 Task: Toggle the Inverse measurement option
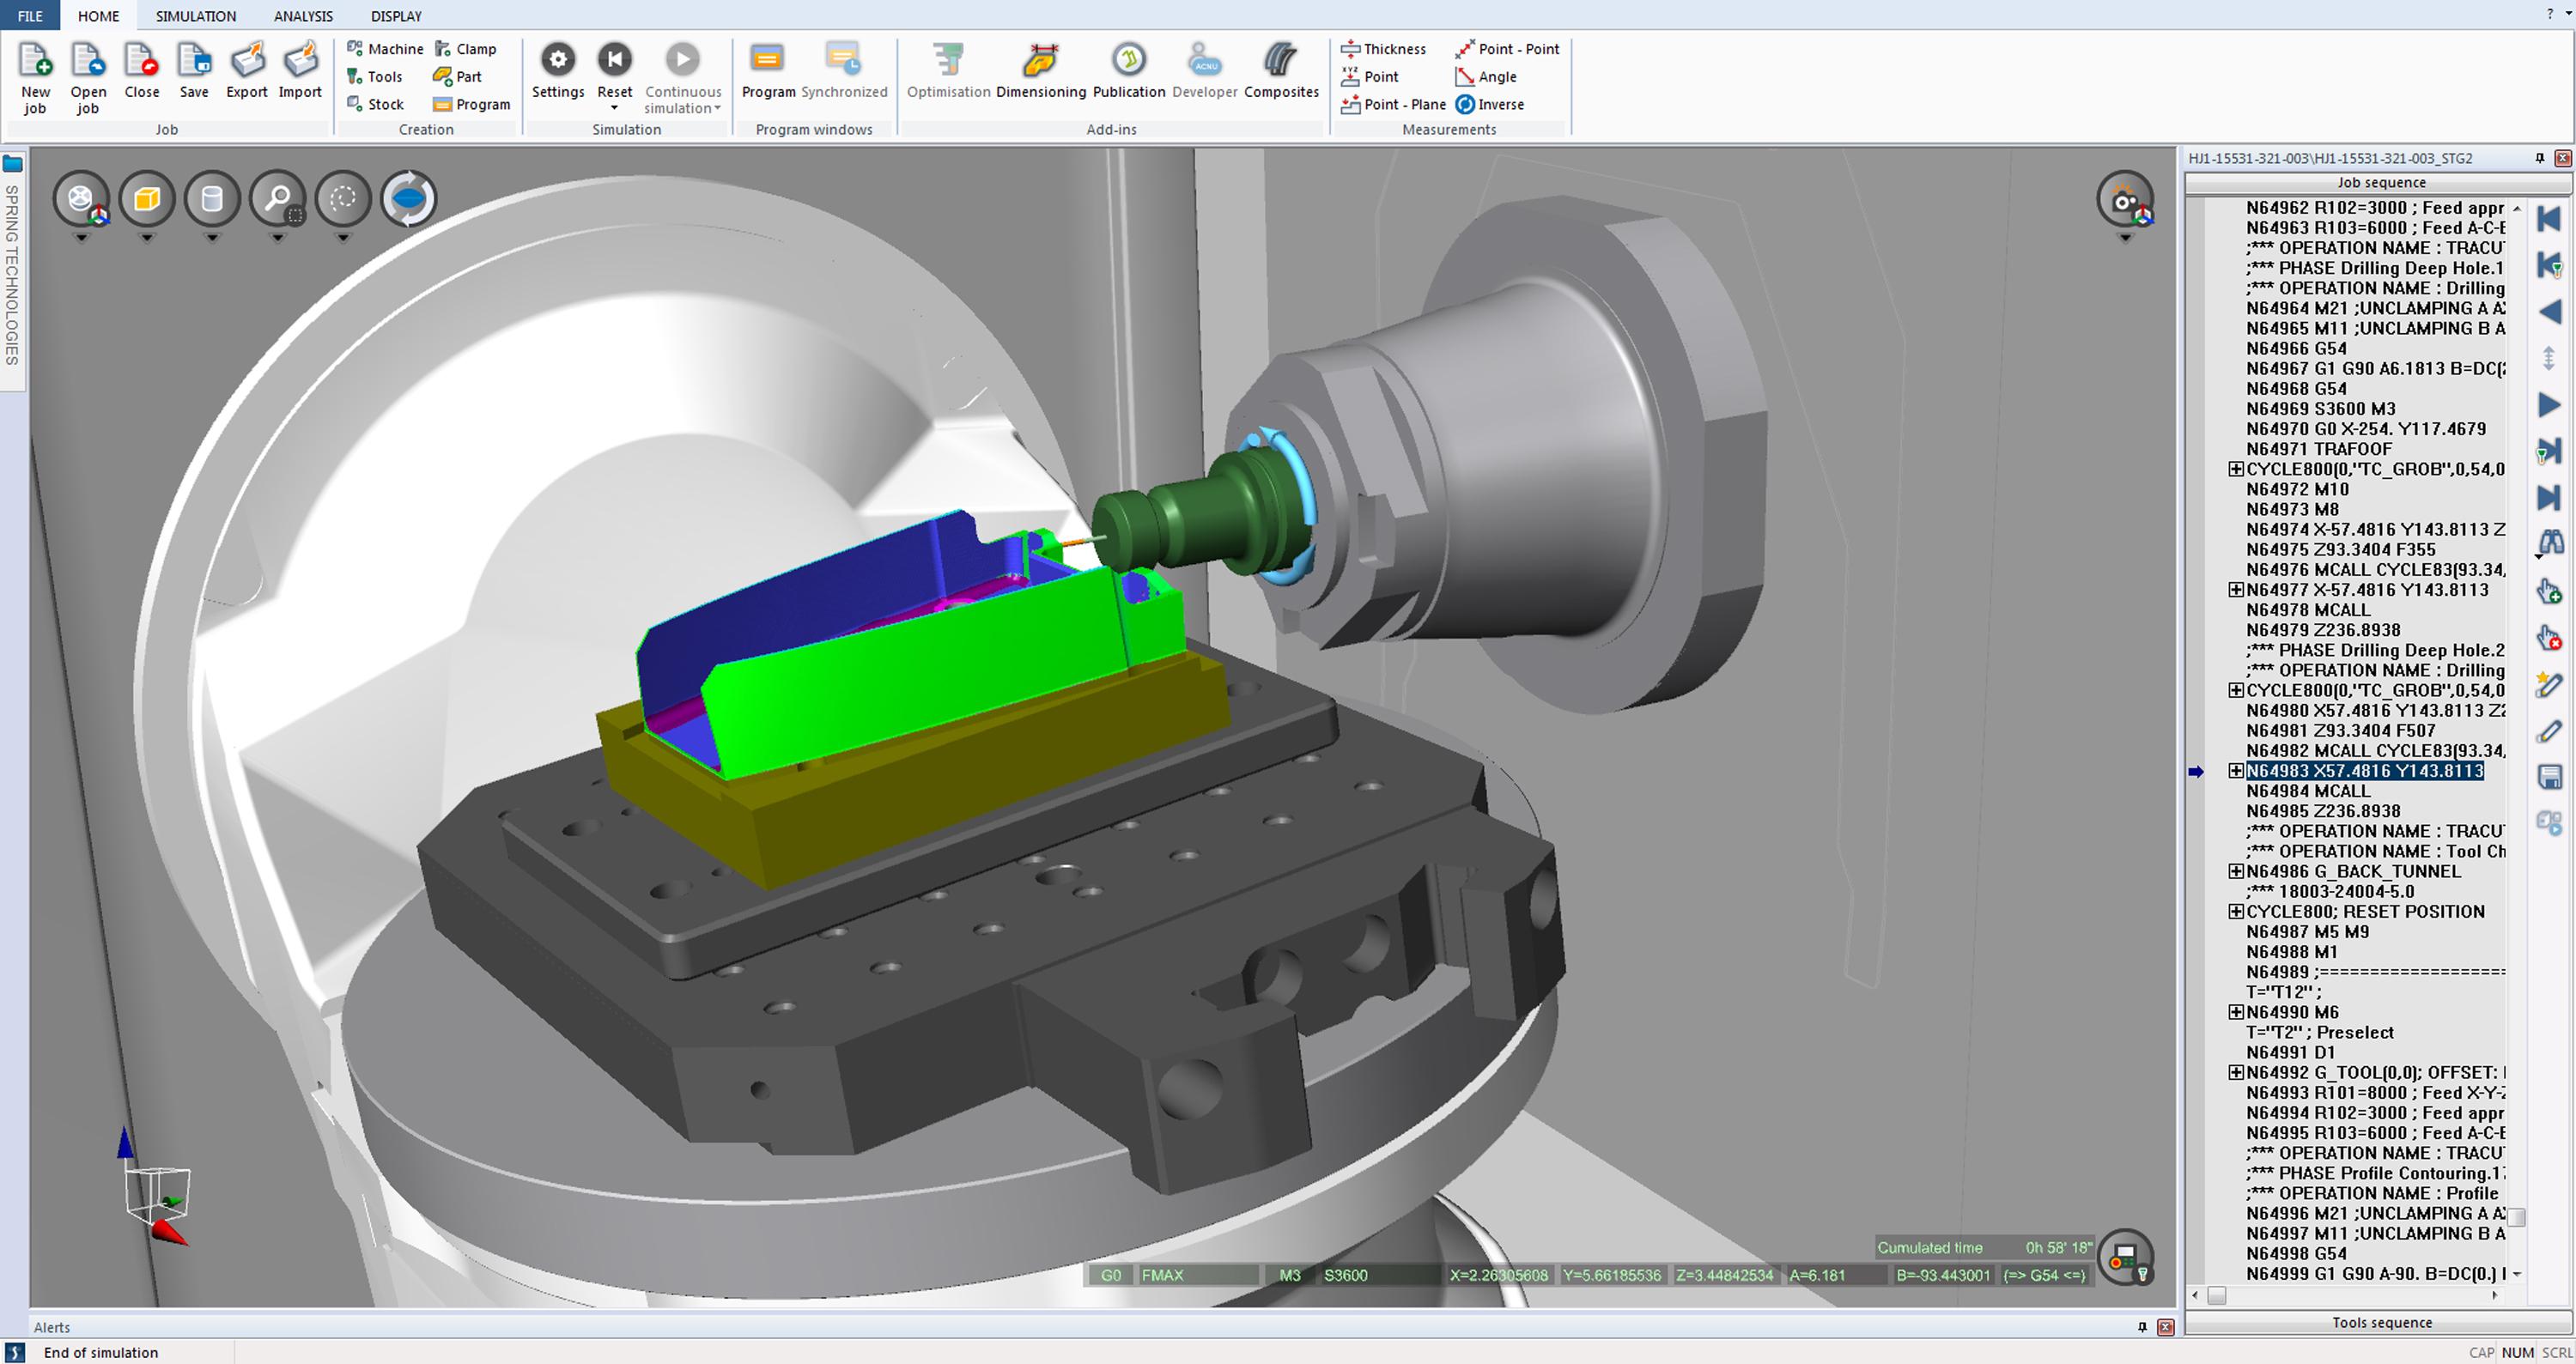coord(1490,104)
